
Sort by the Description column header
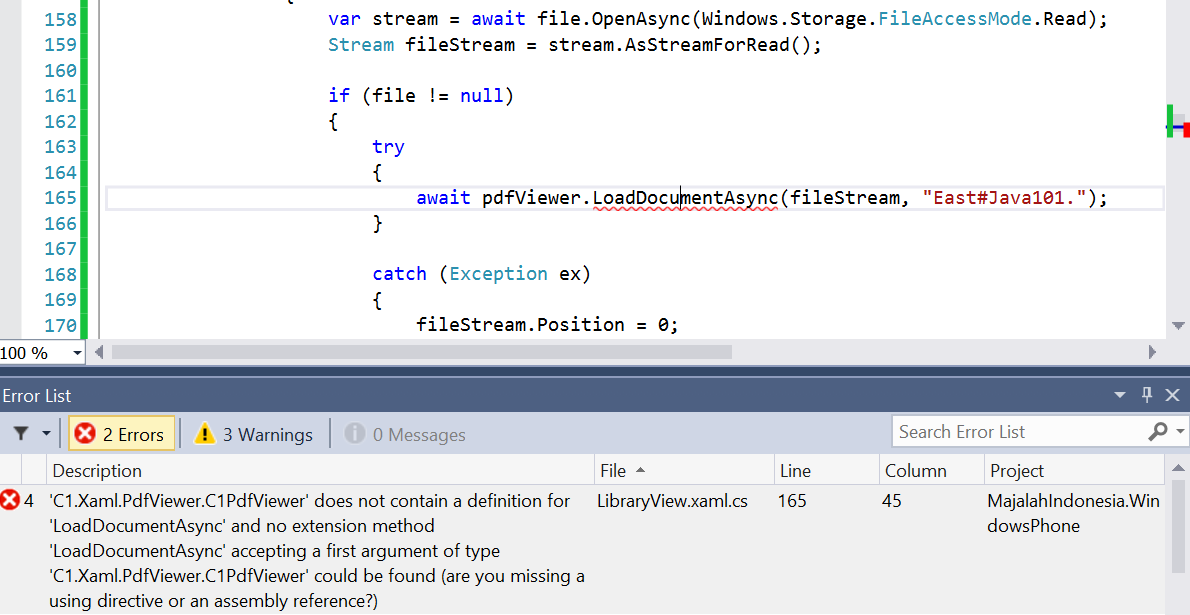coord(320,471)
